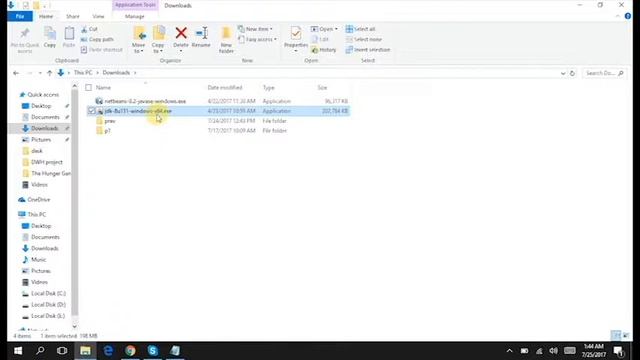Open the DWH project folder
The image size is (640, 360).
click(x=47, y=162)
